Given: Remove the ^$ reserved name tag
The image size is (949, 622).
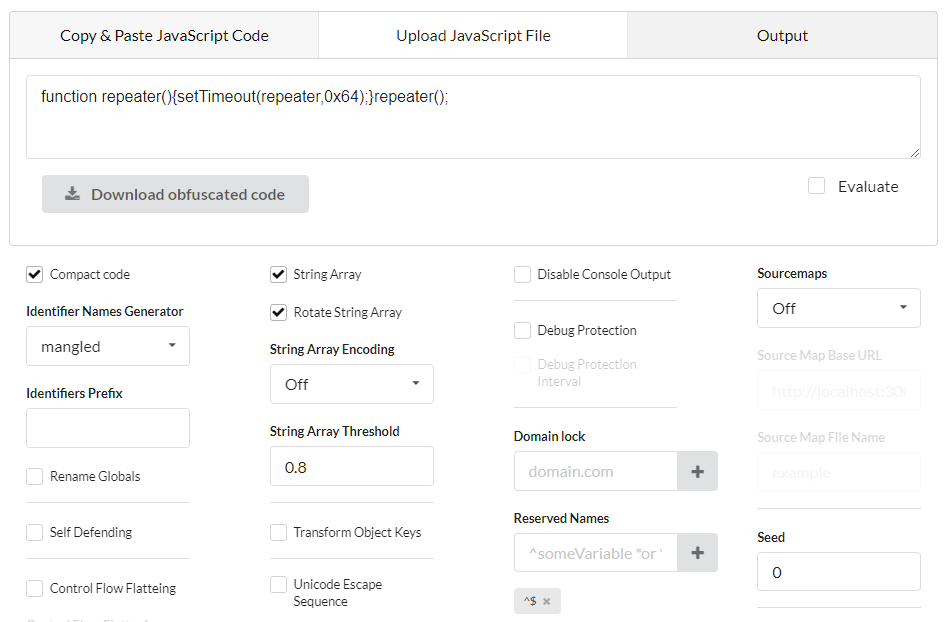Looking at the screenshot, I should (x=547, y=601).
